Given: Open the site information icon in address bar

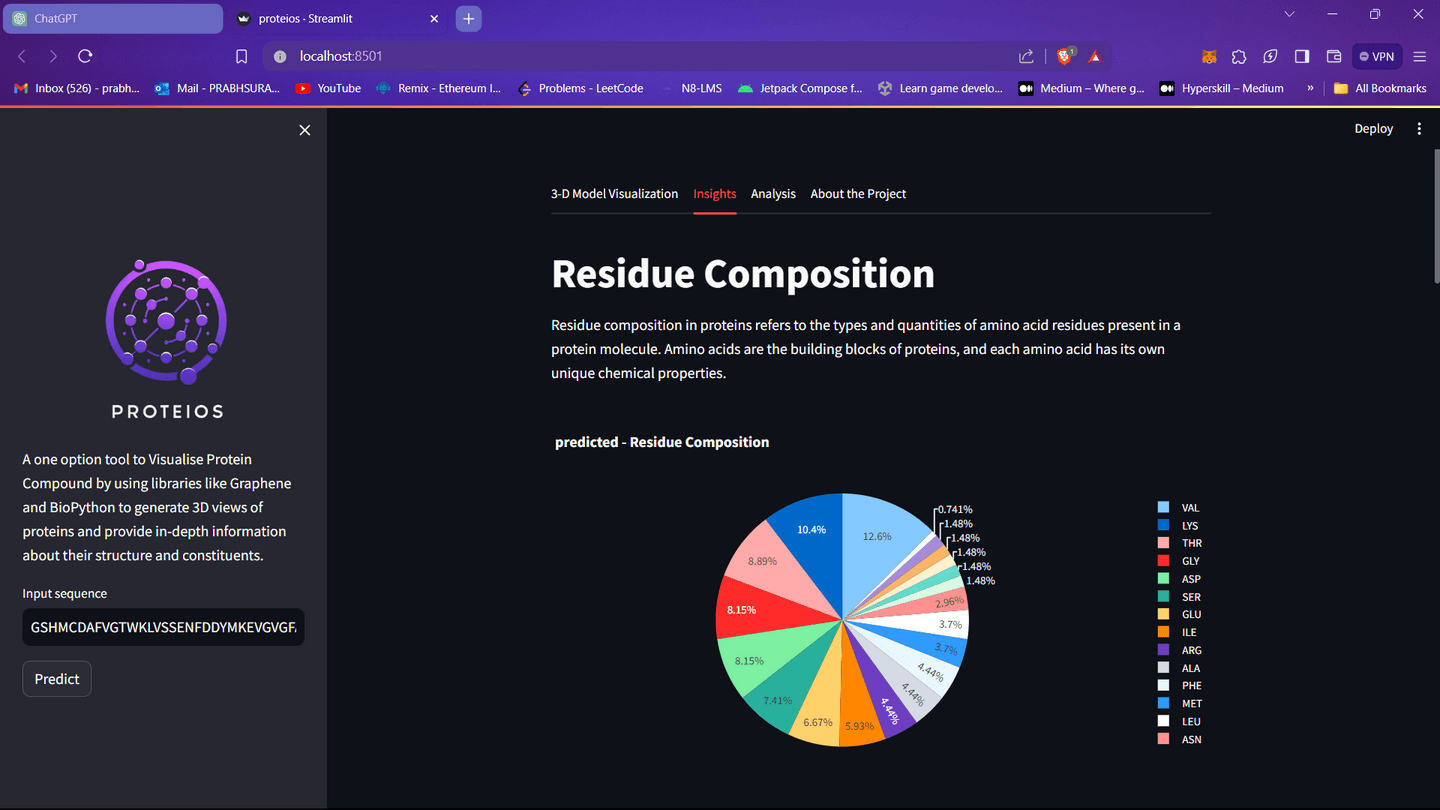Looking at the screenshot, I should coord(280,57).
